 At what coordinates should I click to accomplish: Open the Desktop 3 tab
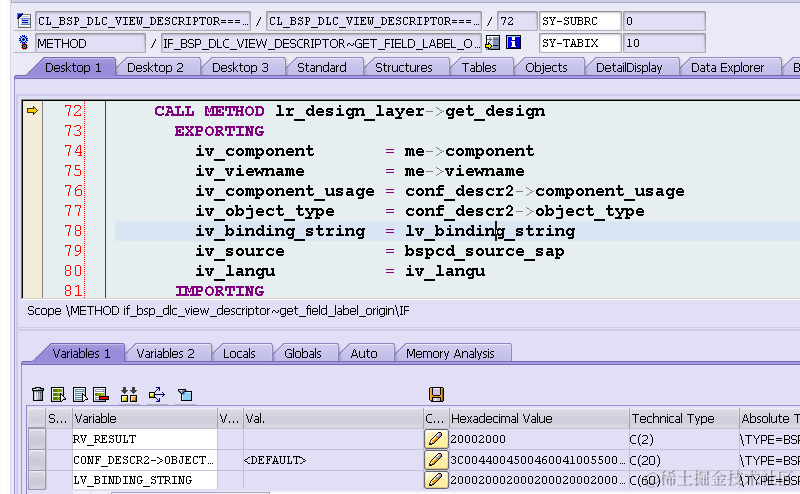pos(240,67)
